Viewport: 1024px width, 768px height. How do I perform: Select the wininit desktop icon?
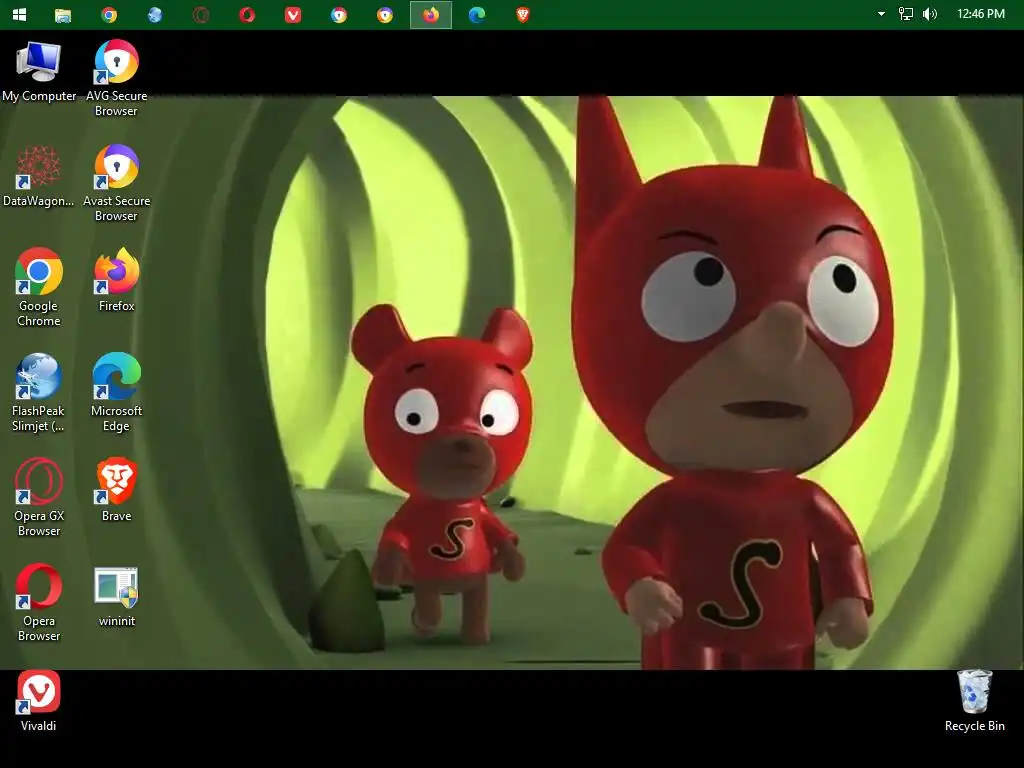(x=116, y=597)
